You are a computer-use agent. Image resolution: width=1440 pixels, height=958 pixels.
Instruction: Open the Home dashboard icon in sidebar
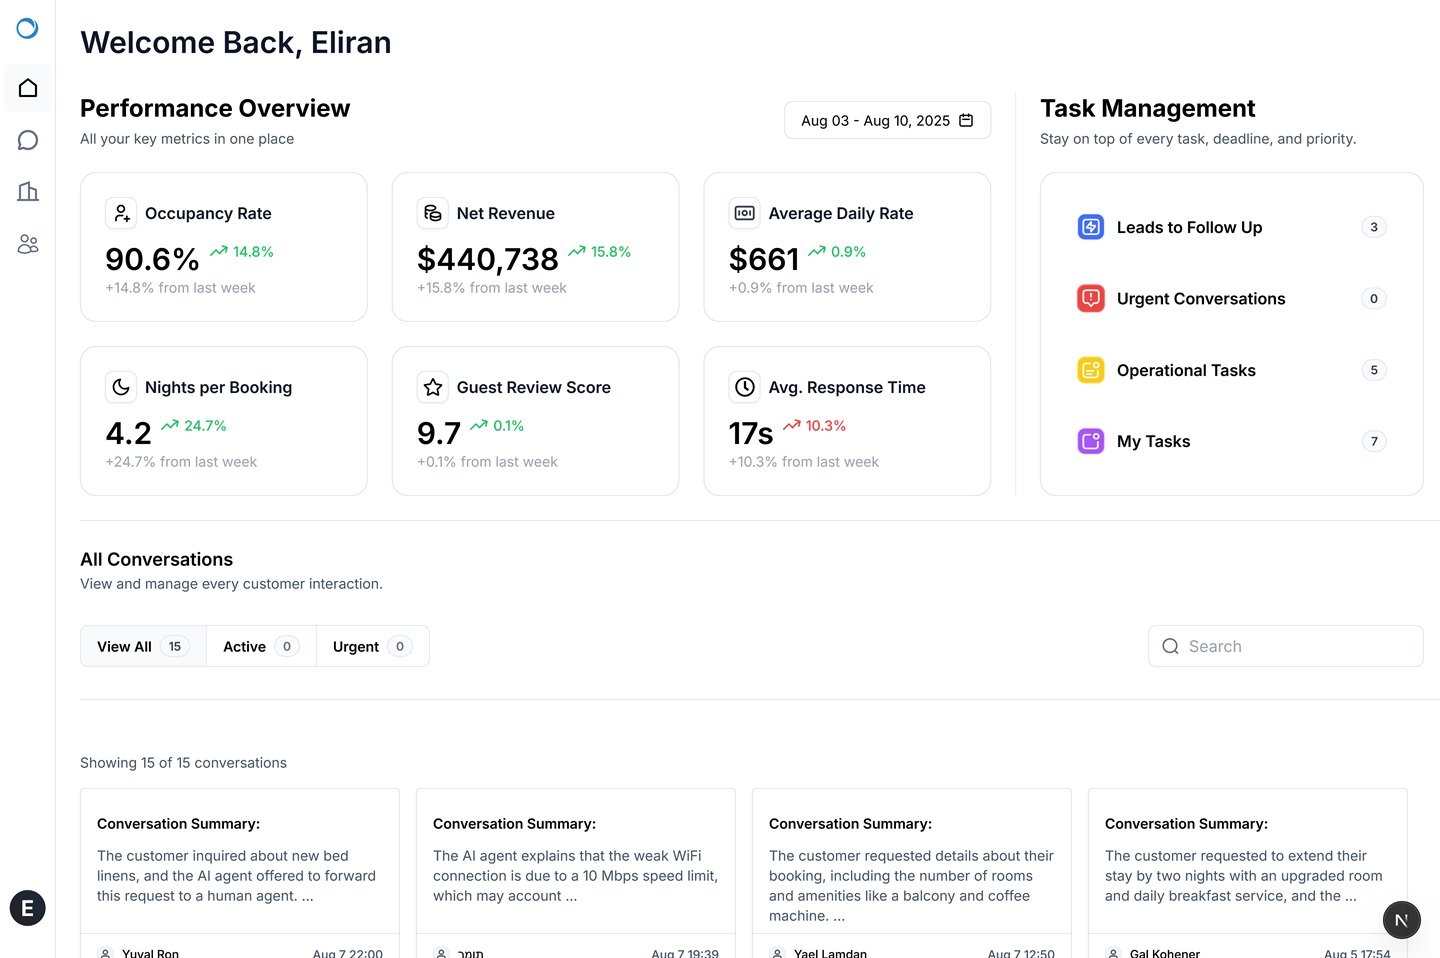pos(27,88)
